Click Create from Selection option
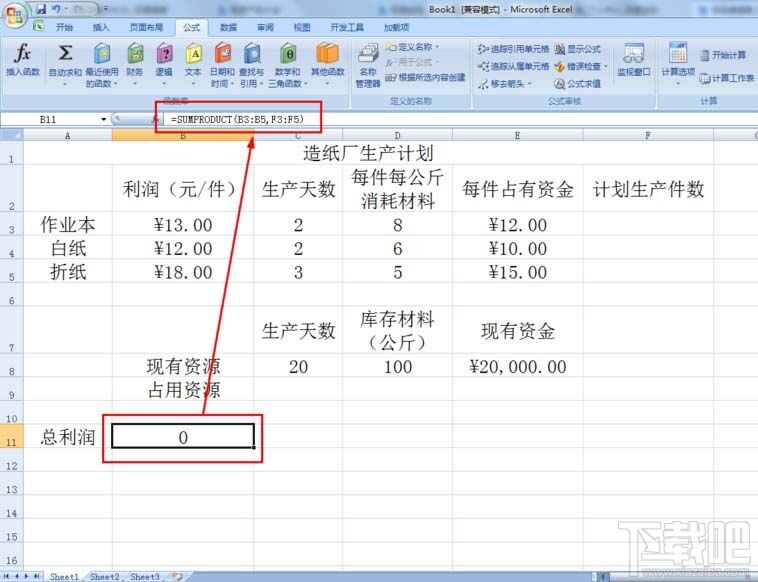The height and width of the screenshot is (582, 758). [x=425, y=77]
